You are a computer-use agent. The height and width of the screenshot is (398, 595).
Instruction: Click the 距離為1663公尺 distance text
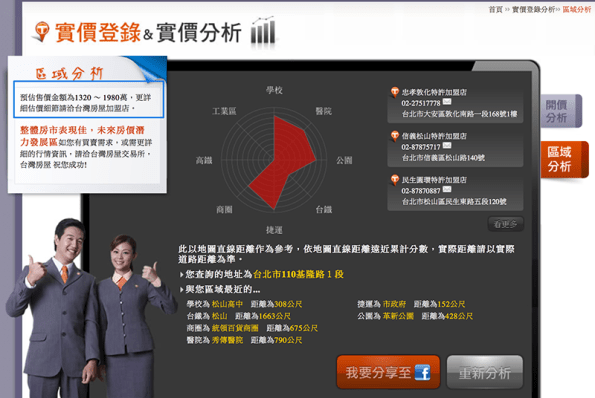263,316
